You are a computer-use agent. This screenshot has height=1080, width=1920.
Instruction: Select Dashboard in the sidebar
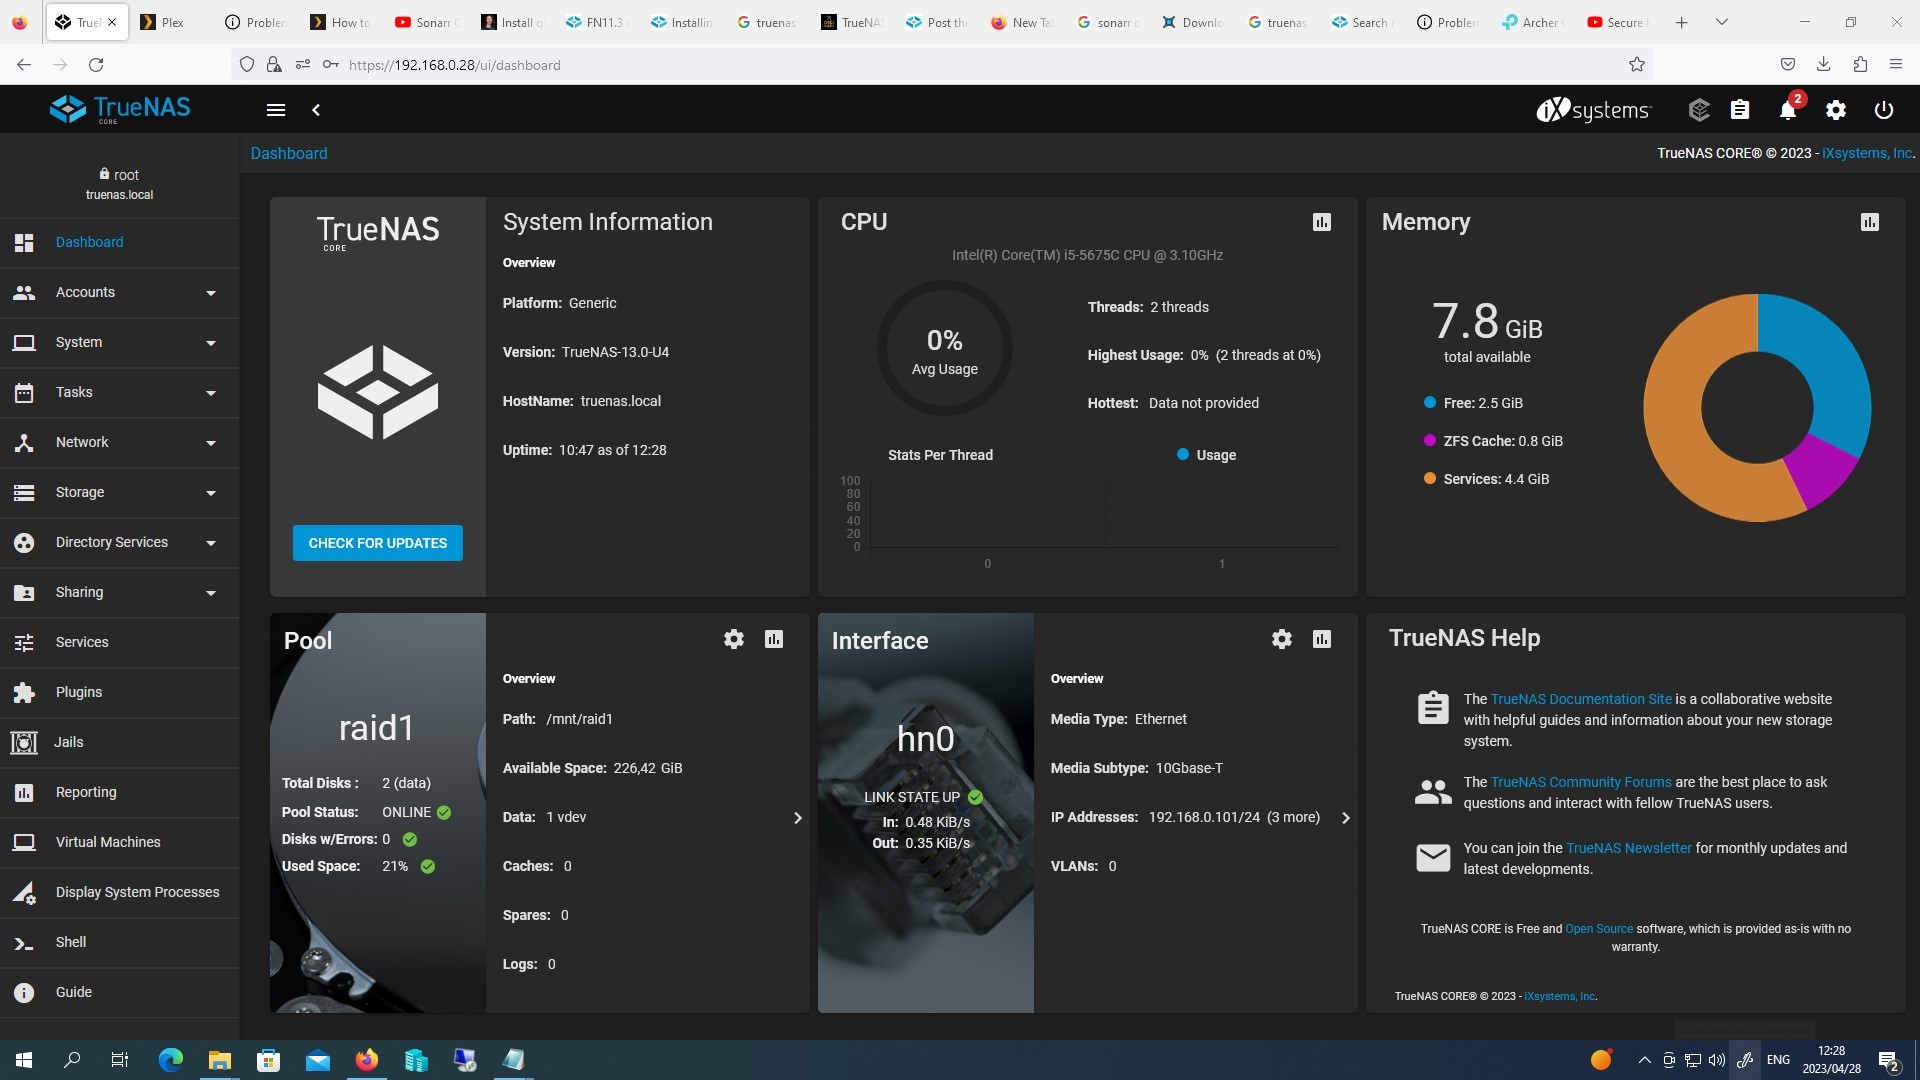click(x=120, y=242)
